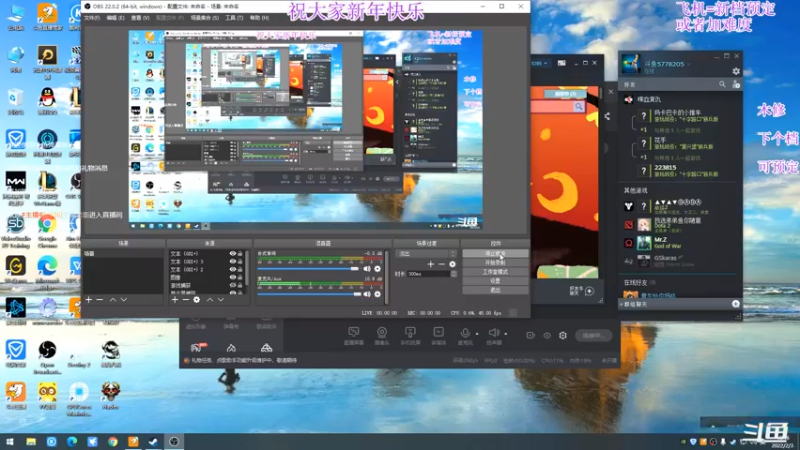Click the share icon beside the game window
This screenshot has height=450, width=800.
click(607, 116)
